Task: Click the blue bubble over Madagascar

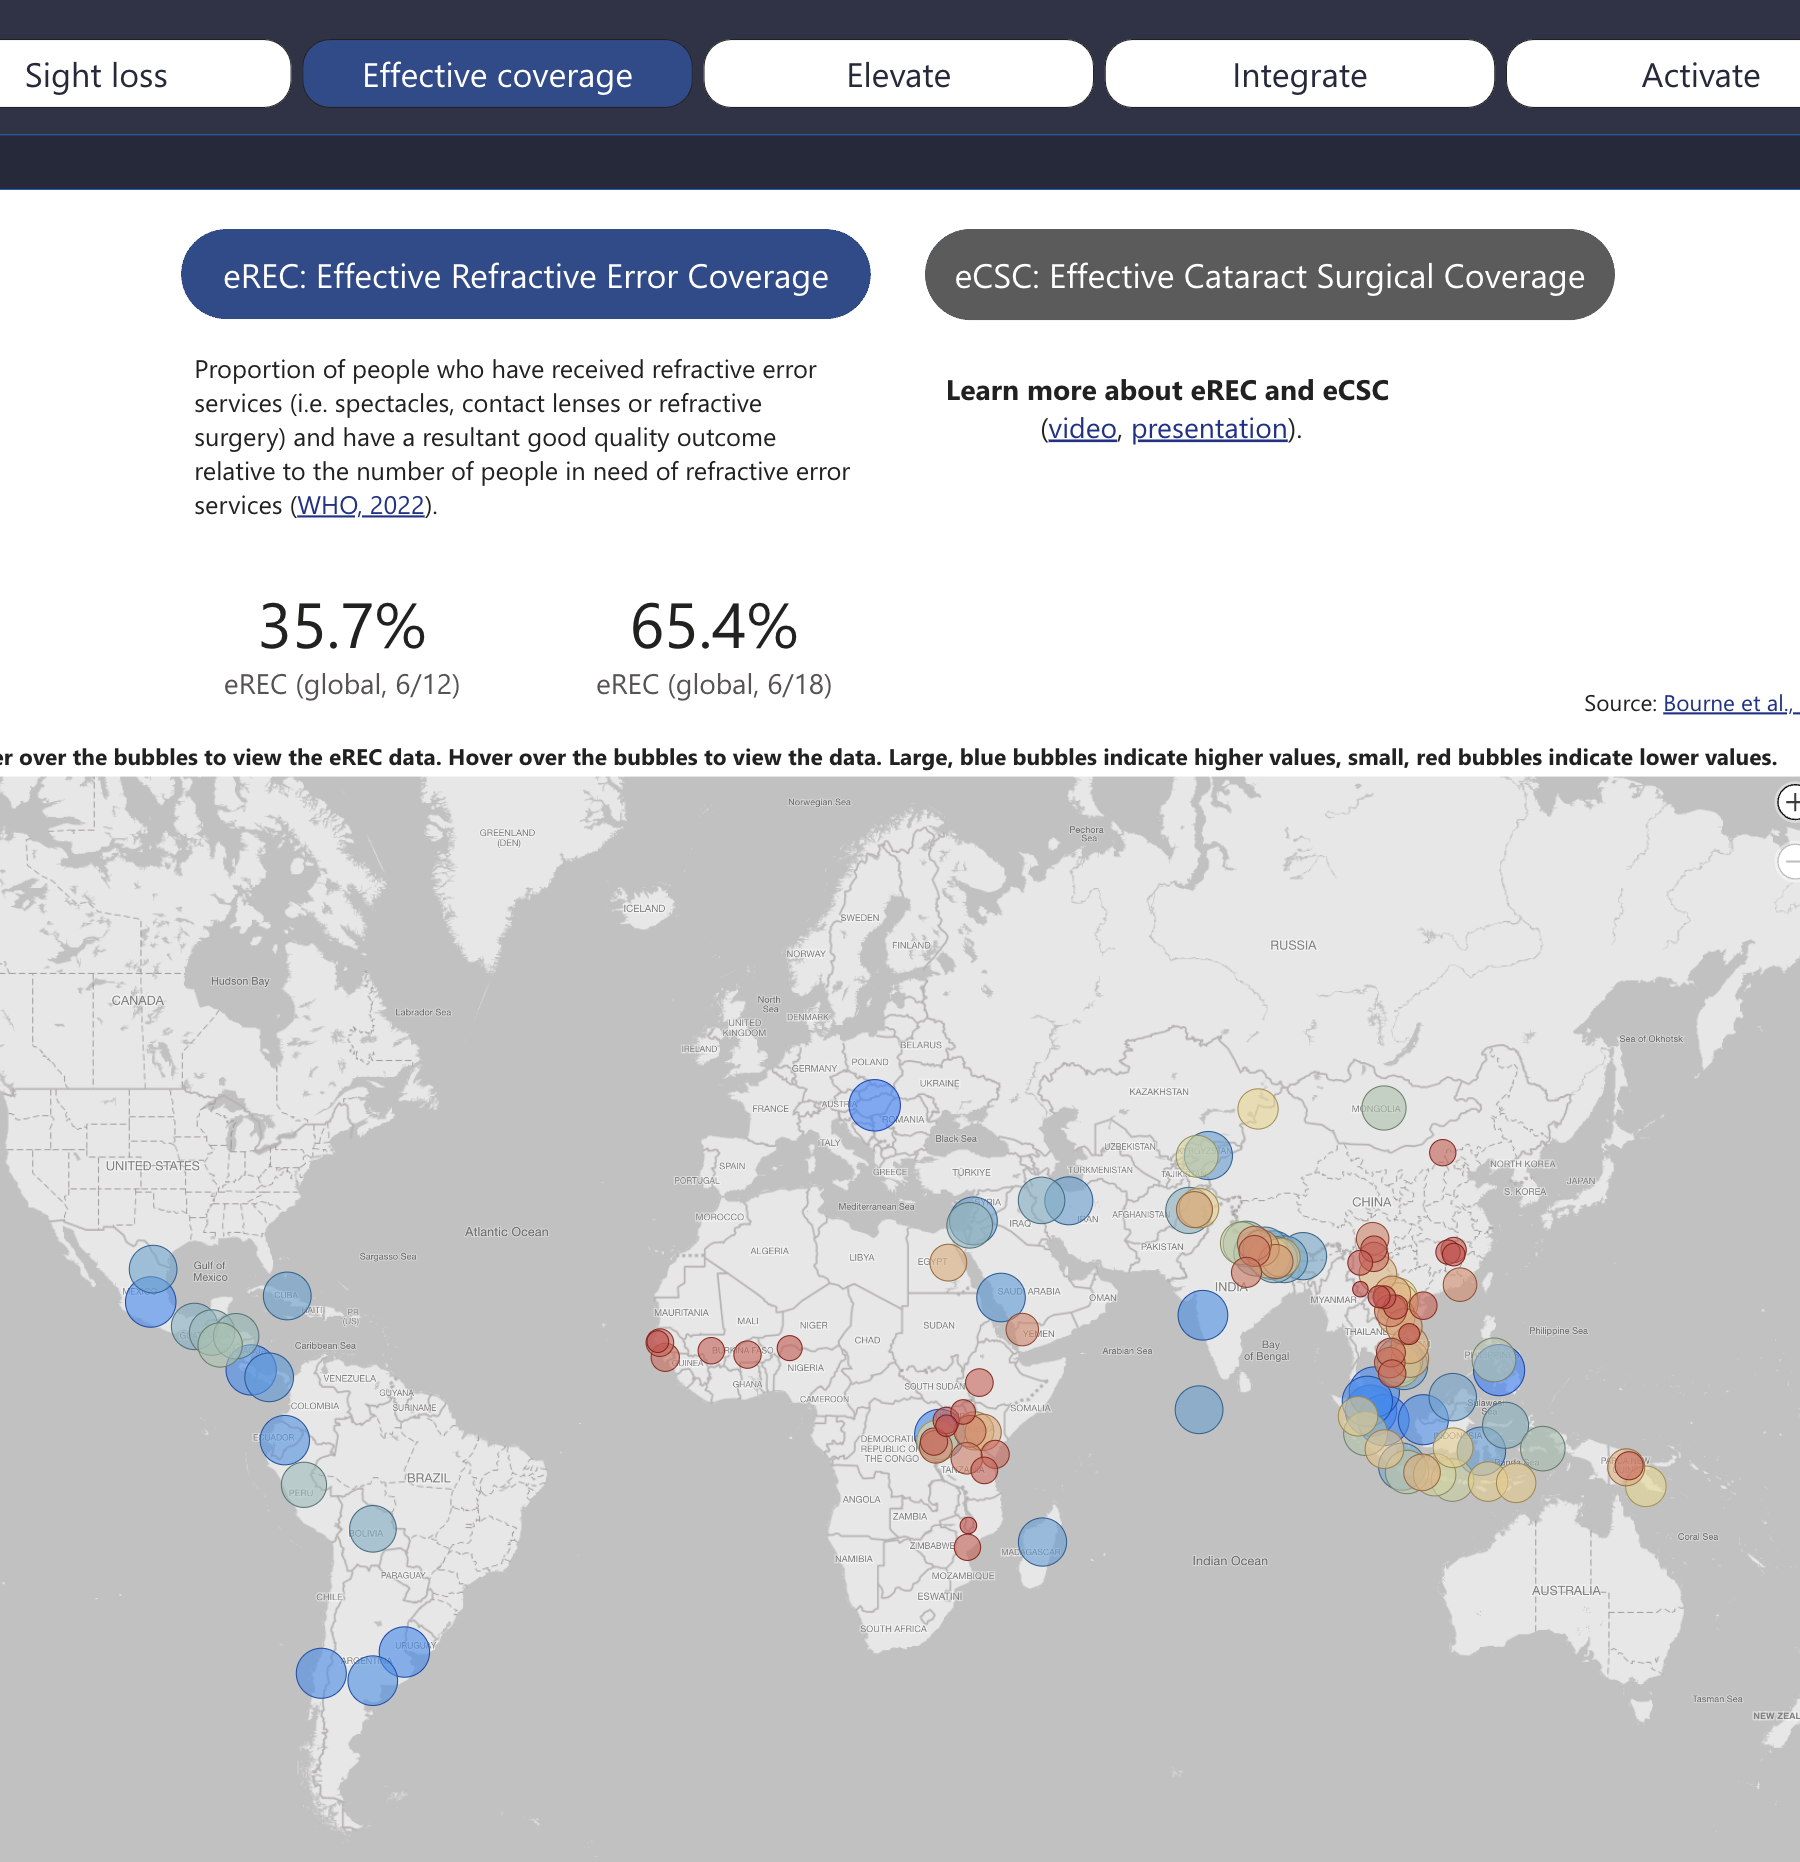Action: click(x=1042, y=1542)
